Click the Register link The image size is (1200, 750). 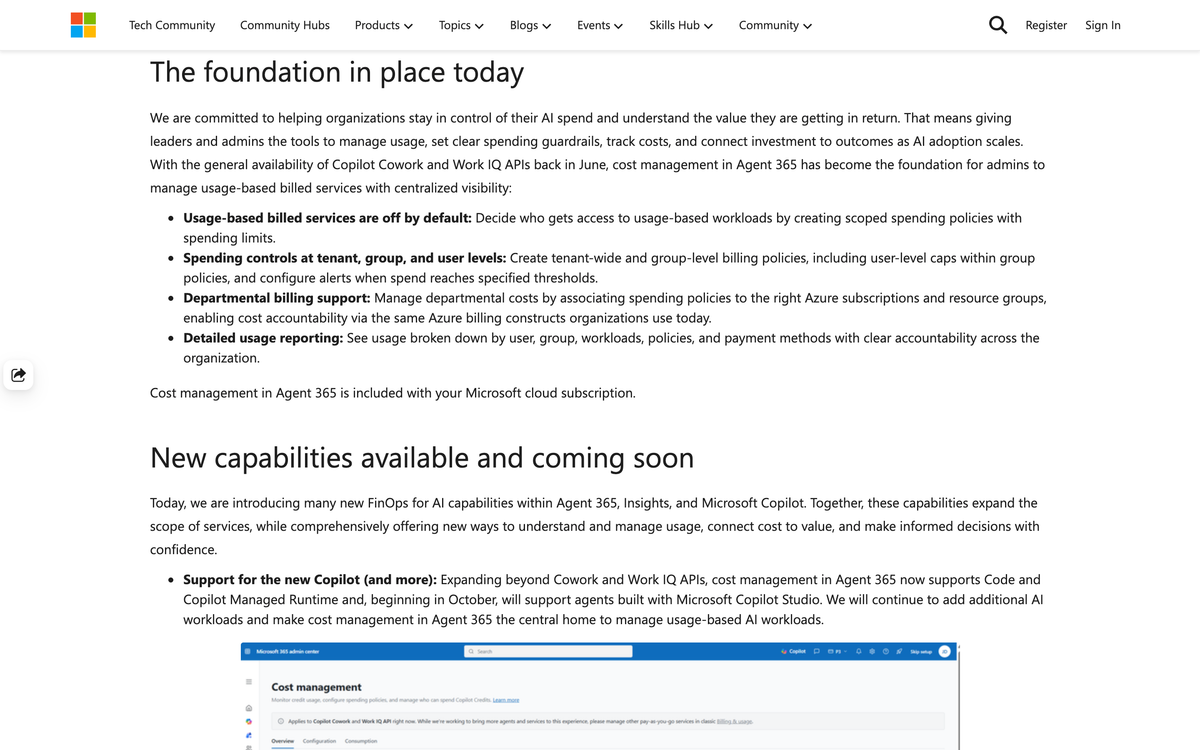click(1046, 25)
